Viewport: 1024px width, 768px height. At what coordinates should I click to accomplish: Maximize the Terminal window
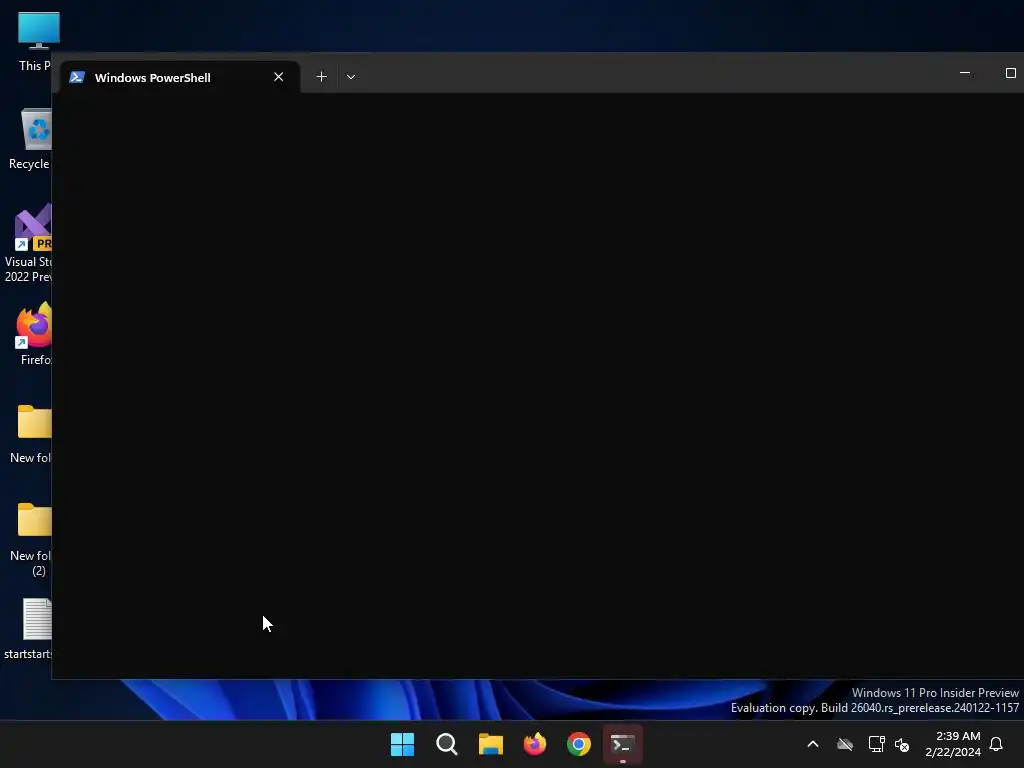1010,73
